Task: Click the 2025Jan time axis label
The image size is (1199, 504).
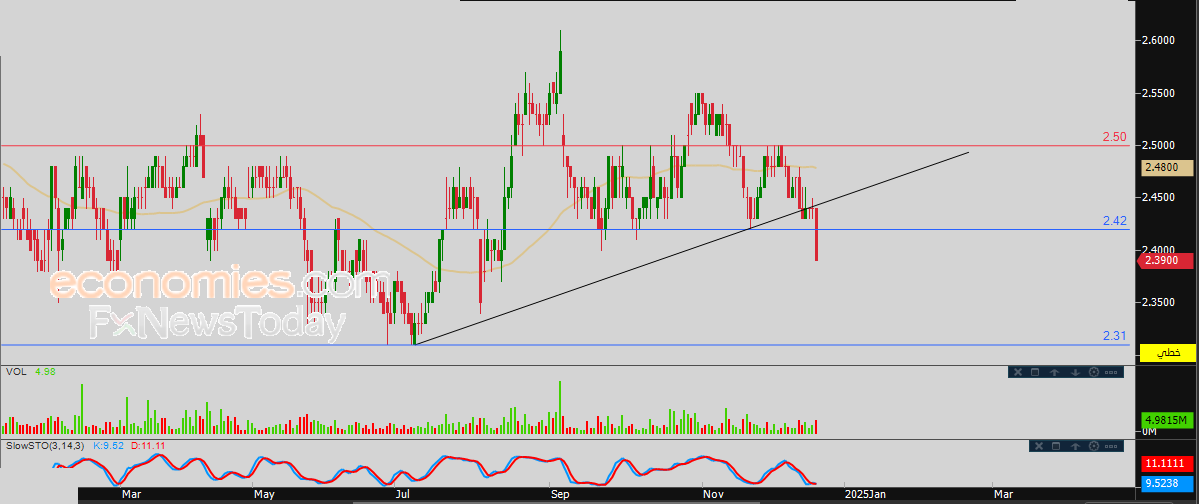Action: coord(865,495)
